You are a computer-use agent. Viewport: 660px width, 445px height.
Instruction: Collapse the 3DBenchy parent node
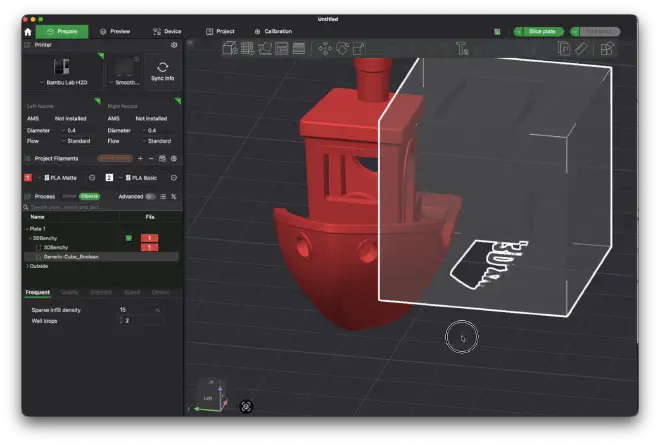(x=30, y=238)
